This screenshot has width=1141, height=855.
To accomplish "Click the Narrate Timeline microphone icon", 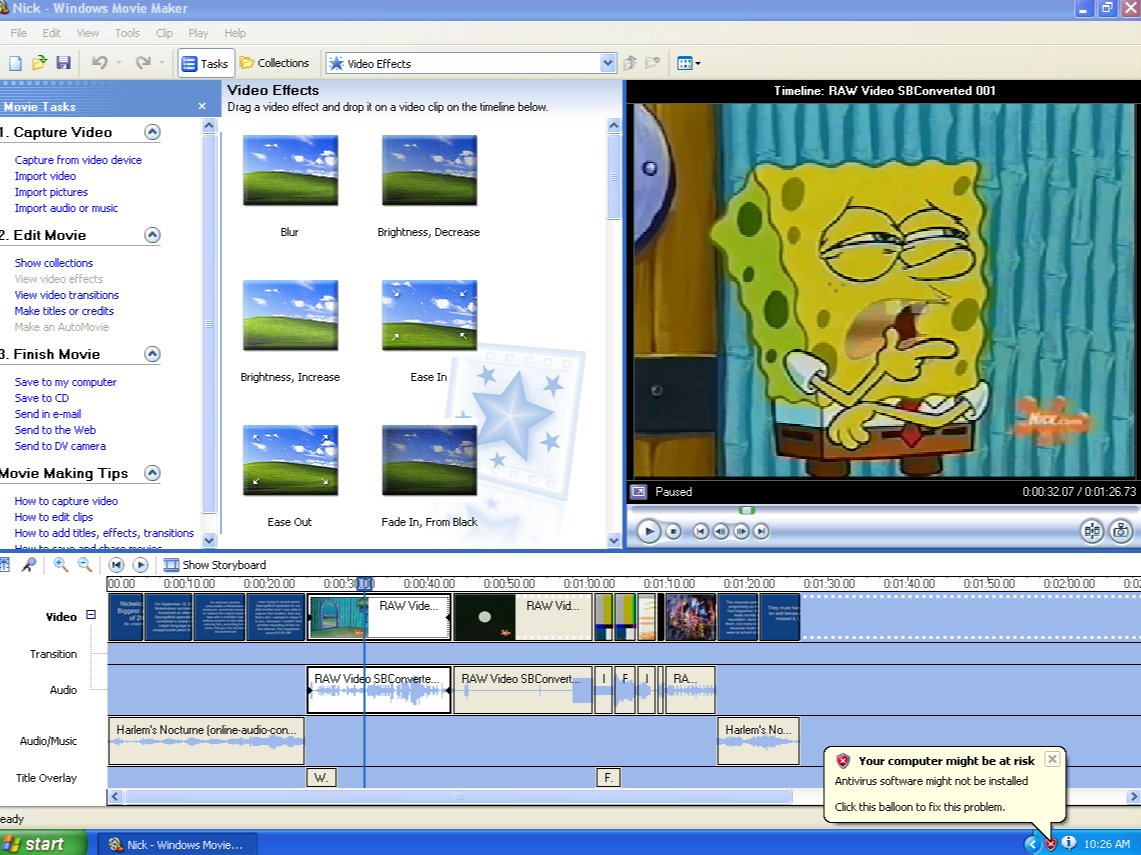I will pos(29,565).
